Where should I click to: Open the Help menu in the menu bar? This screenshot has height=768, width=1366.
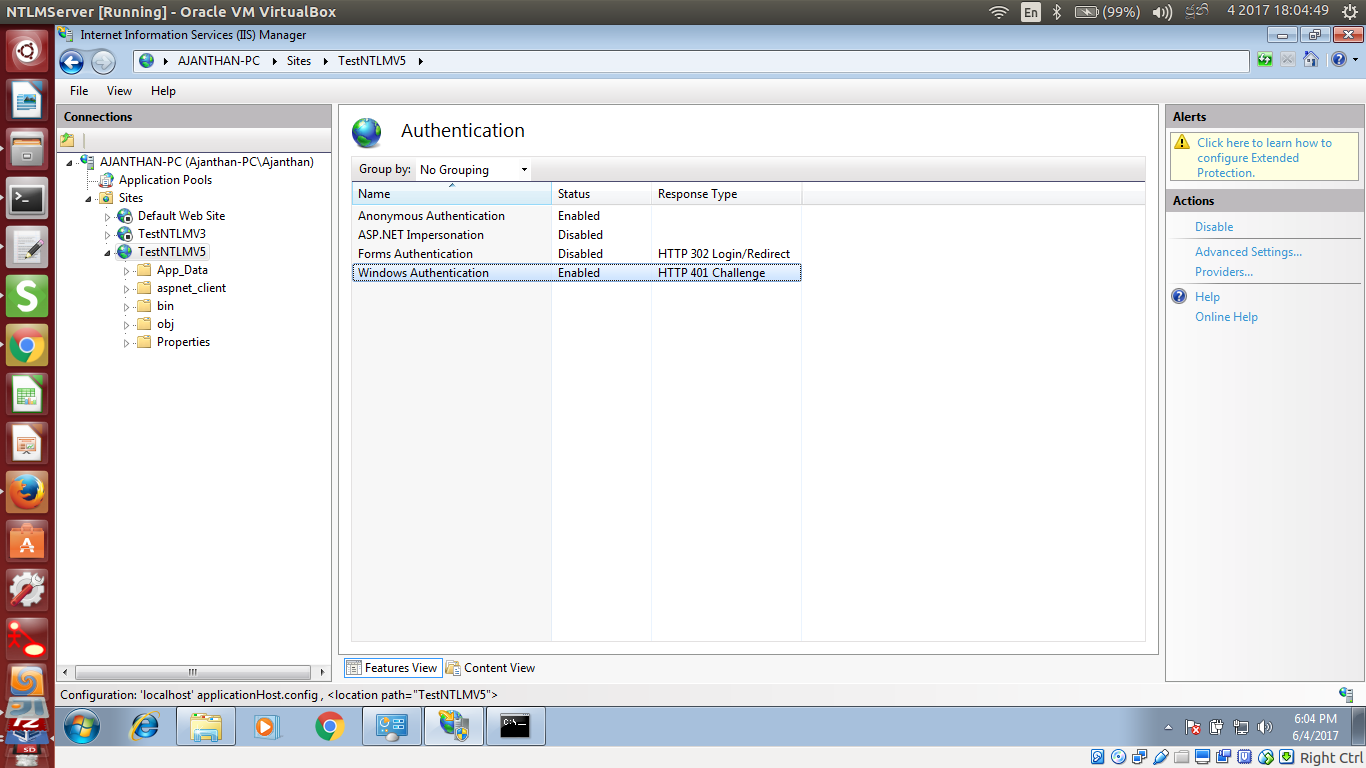click(163, 91)
